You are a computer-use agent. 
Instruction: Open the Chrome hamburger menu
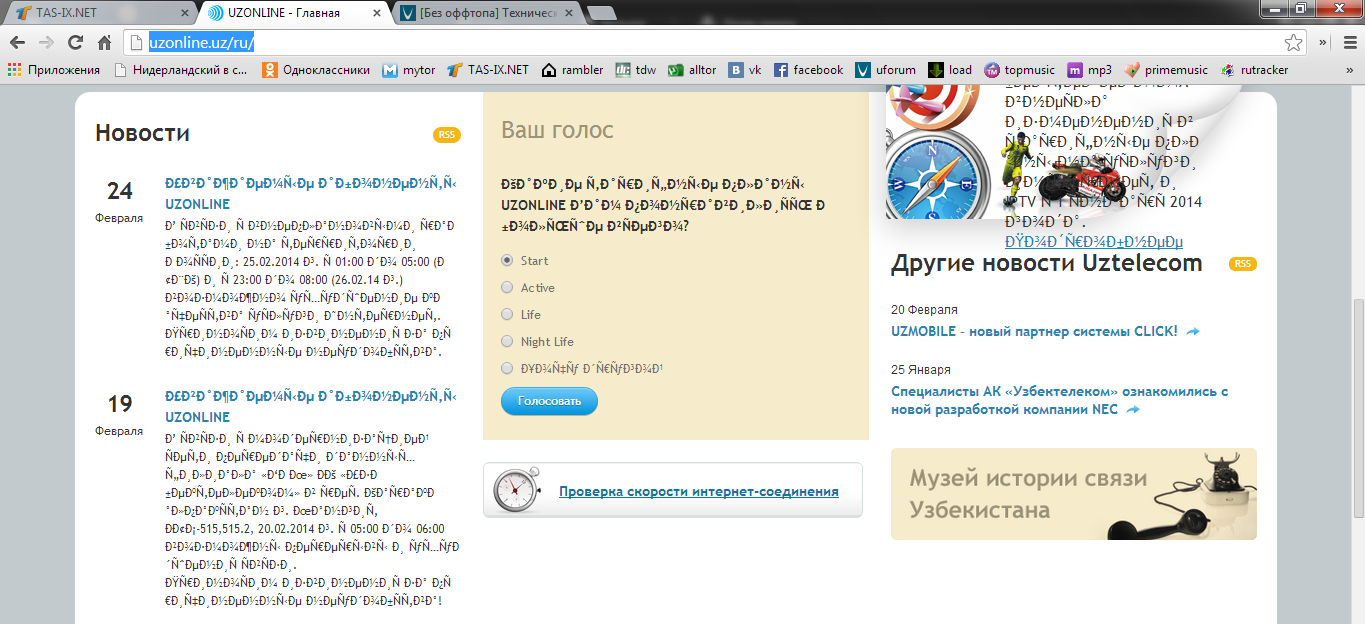click(1347, 43)
